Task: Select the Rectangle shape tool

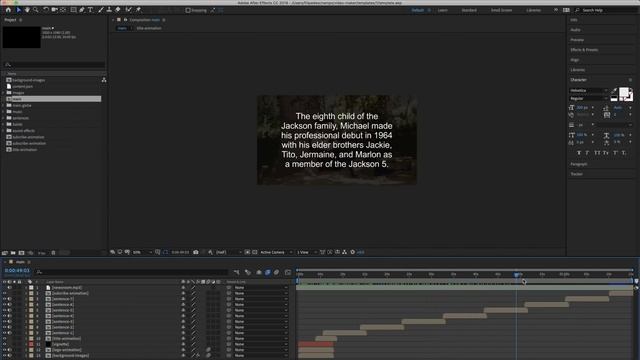Action: (73, 10)
